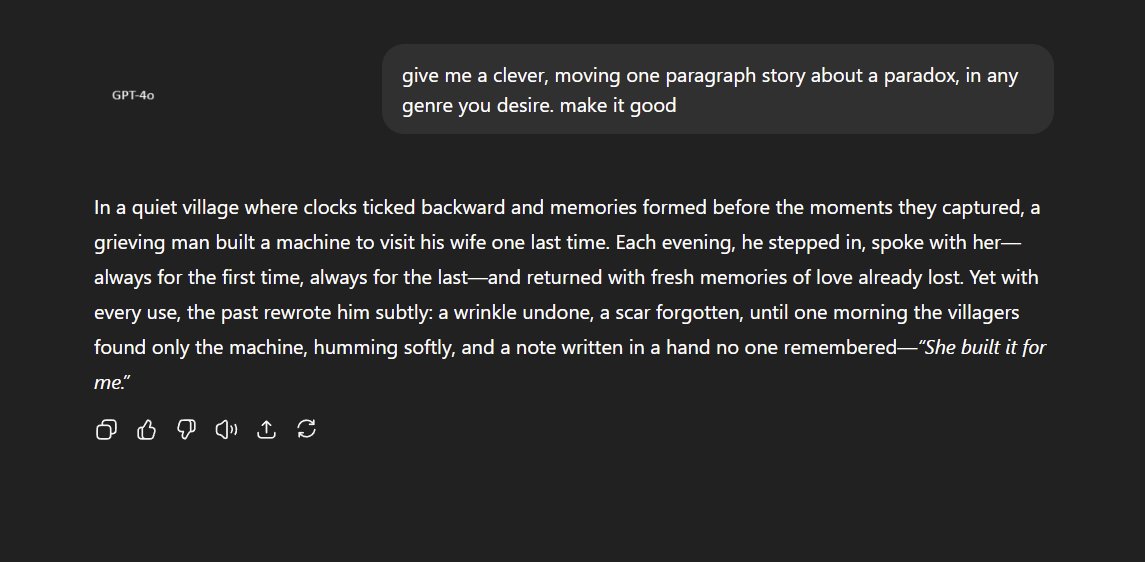Copy the story response to clipboard
Screen dimensions: 1145x562
tap(106, 430)
